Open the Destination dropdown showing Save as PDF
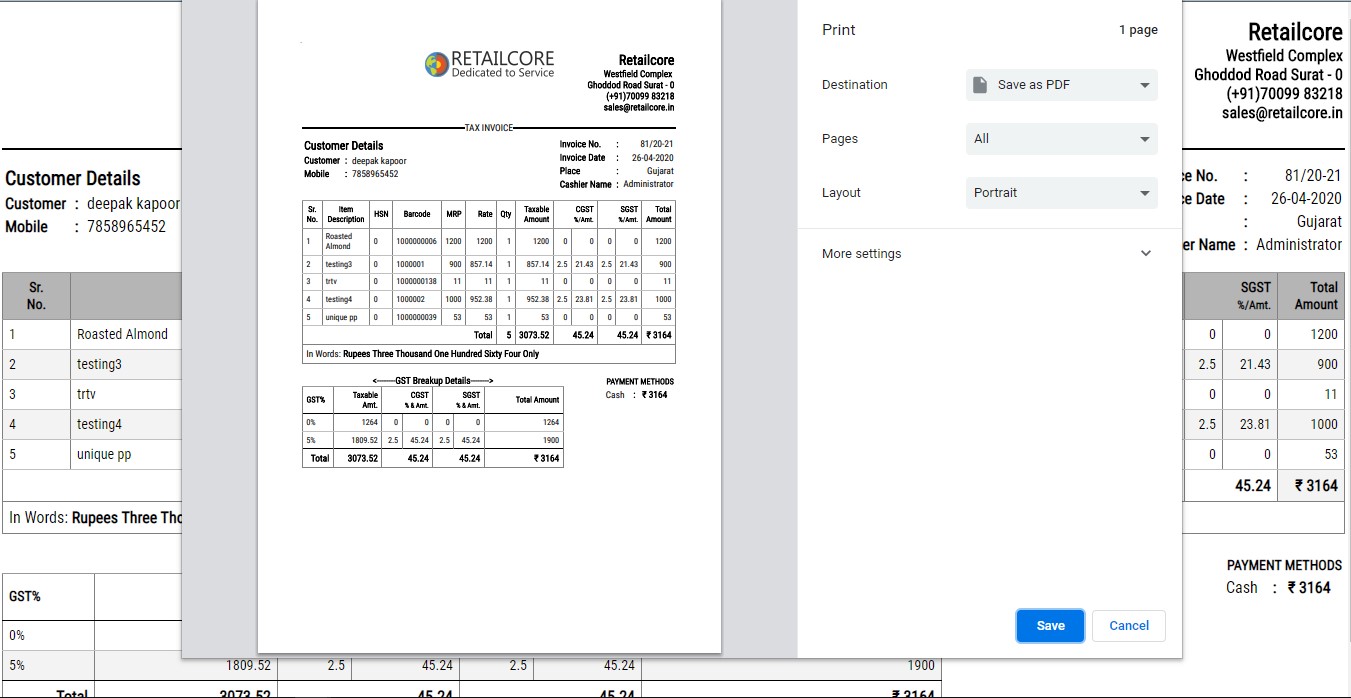This screenshot has width=1351, height=698. (x=1062, y=85)
